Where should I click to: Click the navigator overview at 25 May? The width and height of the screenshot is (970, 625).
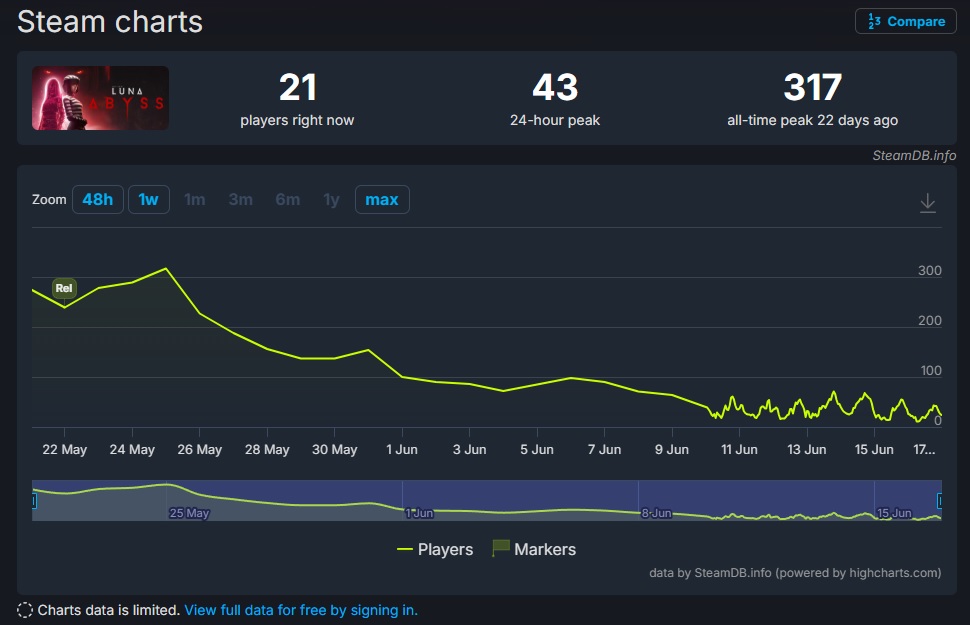click(x=189, y=512)
